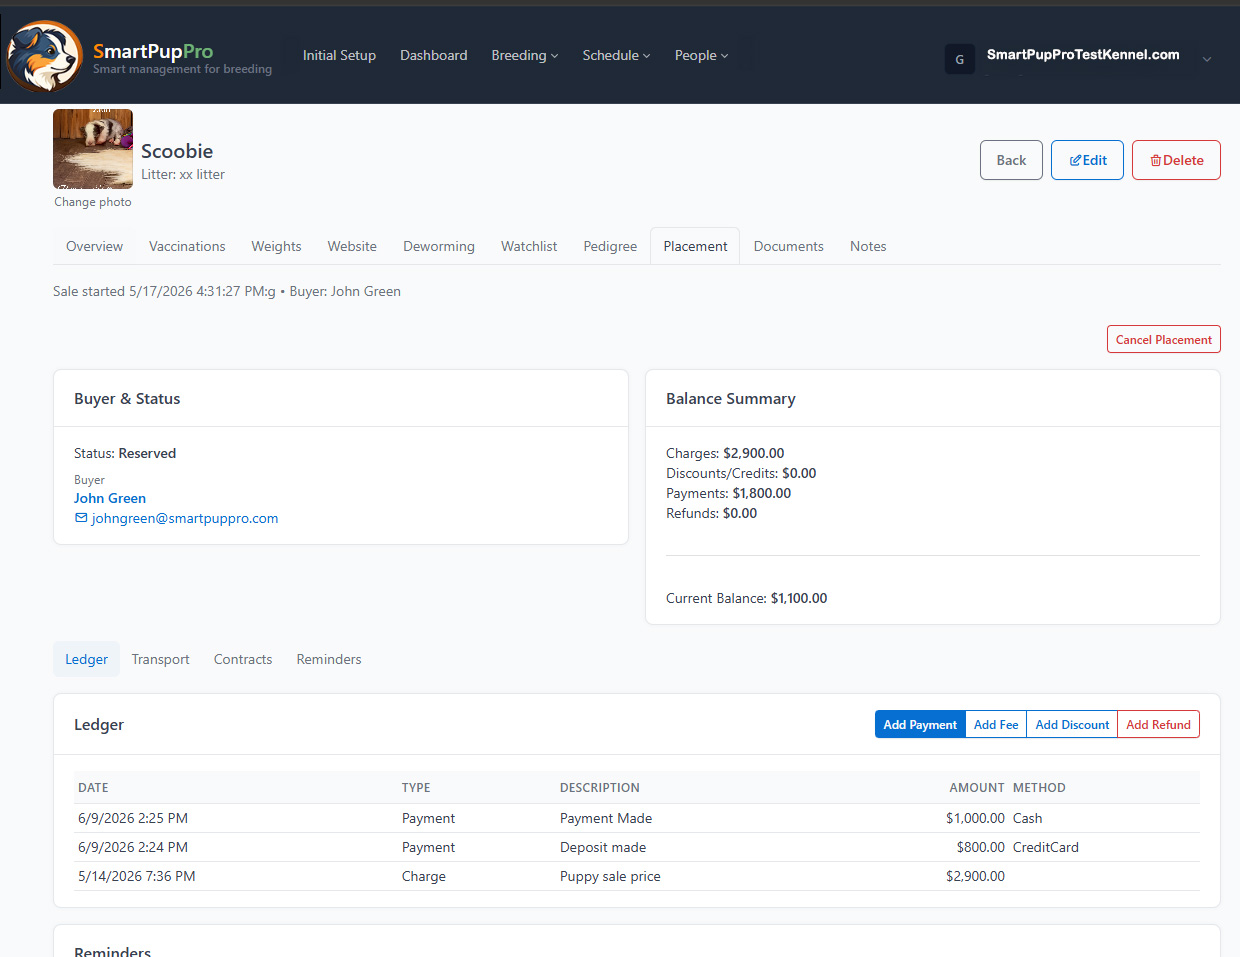Click the Cash method cell
This screenshot has height=957, width=1240.
(1027, 818)
